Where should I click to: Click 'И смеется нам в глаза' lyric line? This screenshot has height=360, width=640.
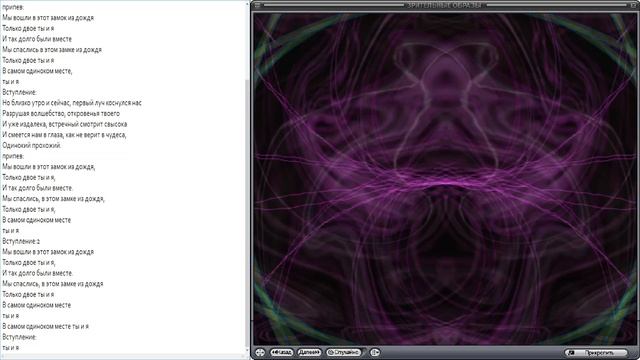pyautogui.click(x=64, y=135)
